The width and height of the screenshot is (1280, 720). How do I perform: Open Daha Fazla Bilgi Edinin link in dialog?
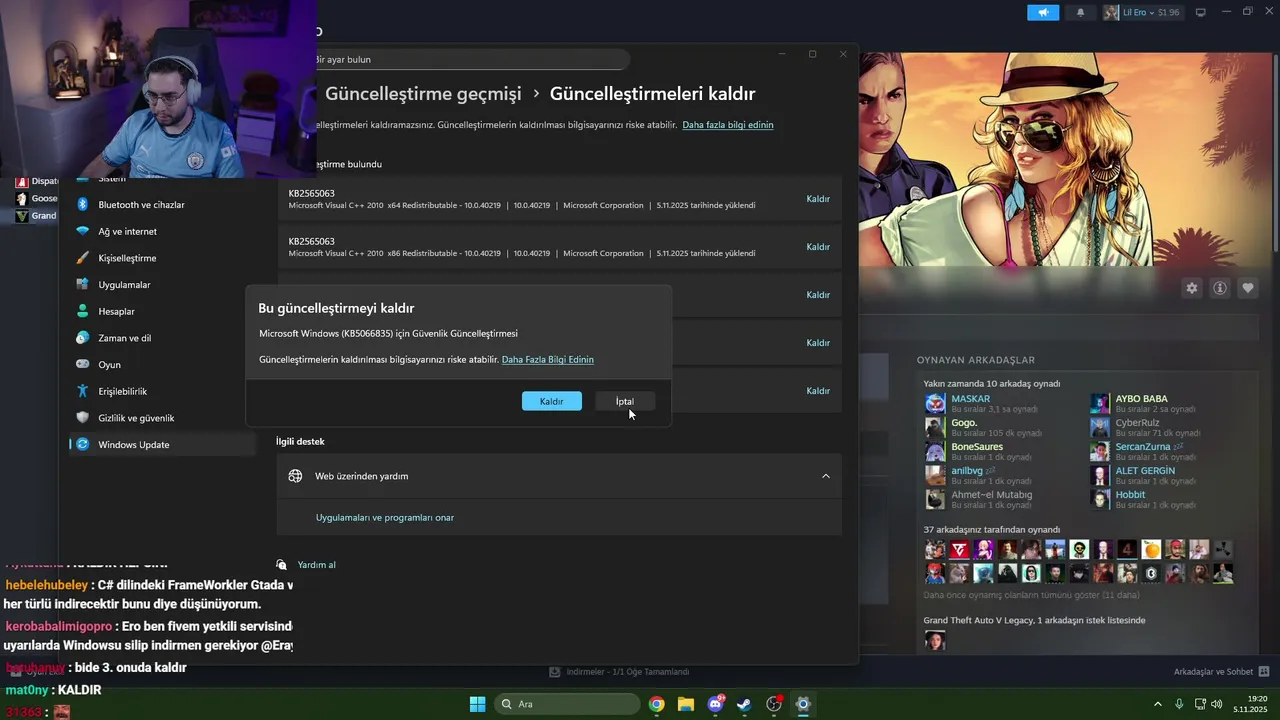(547, 359)
